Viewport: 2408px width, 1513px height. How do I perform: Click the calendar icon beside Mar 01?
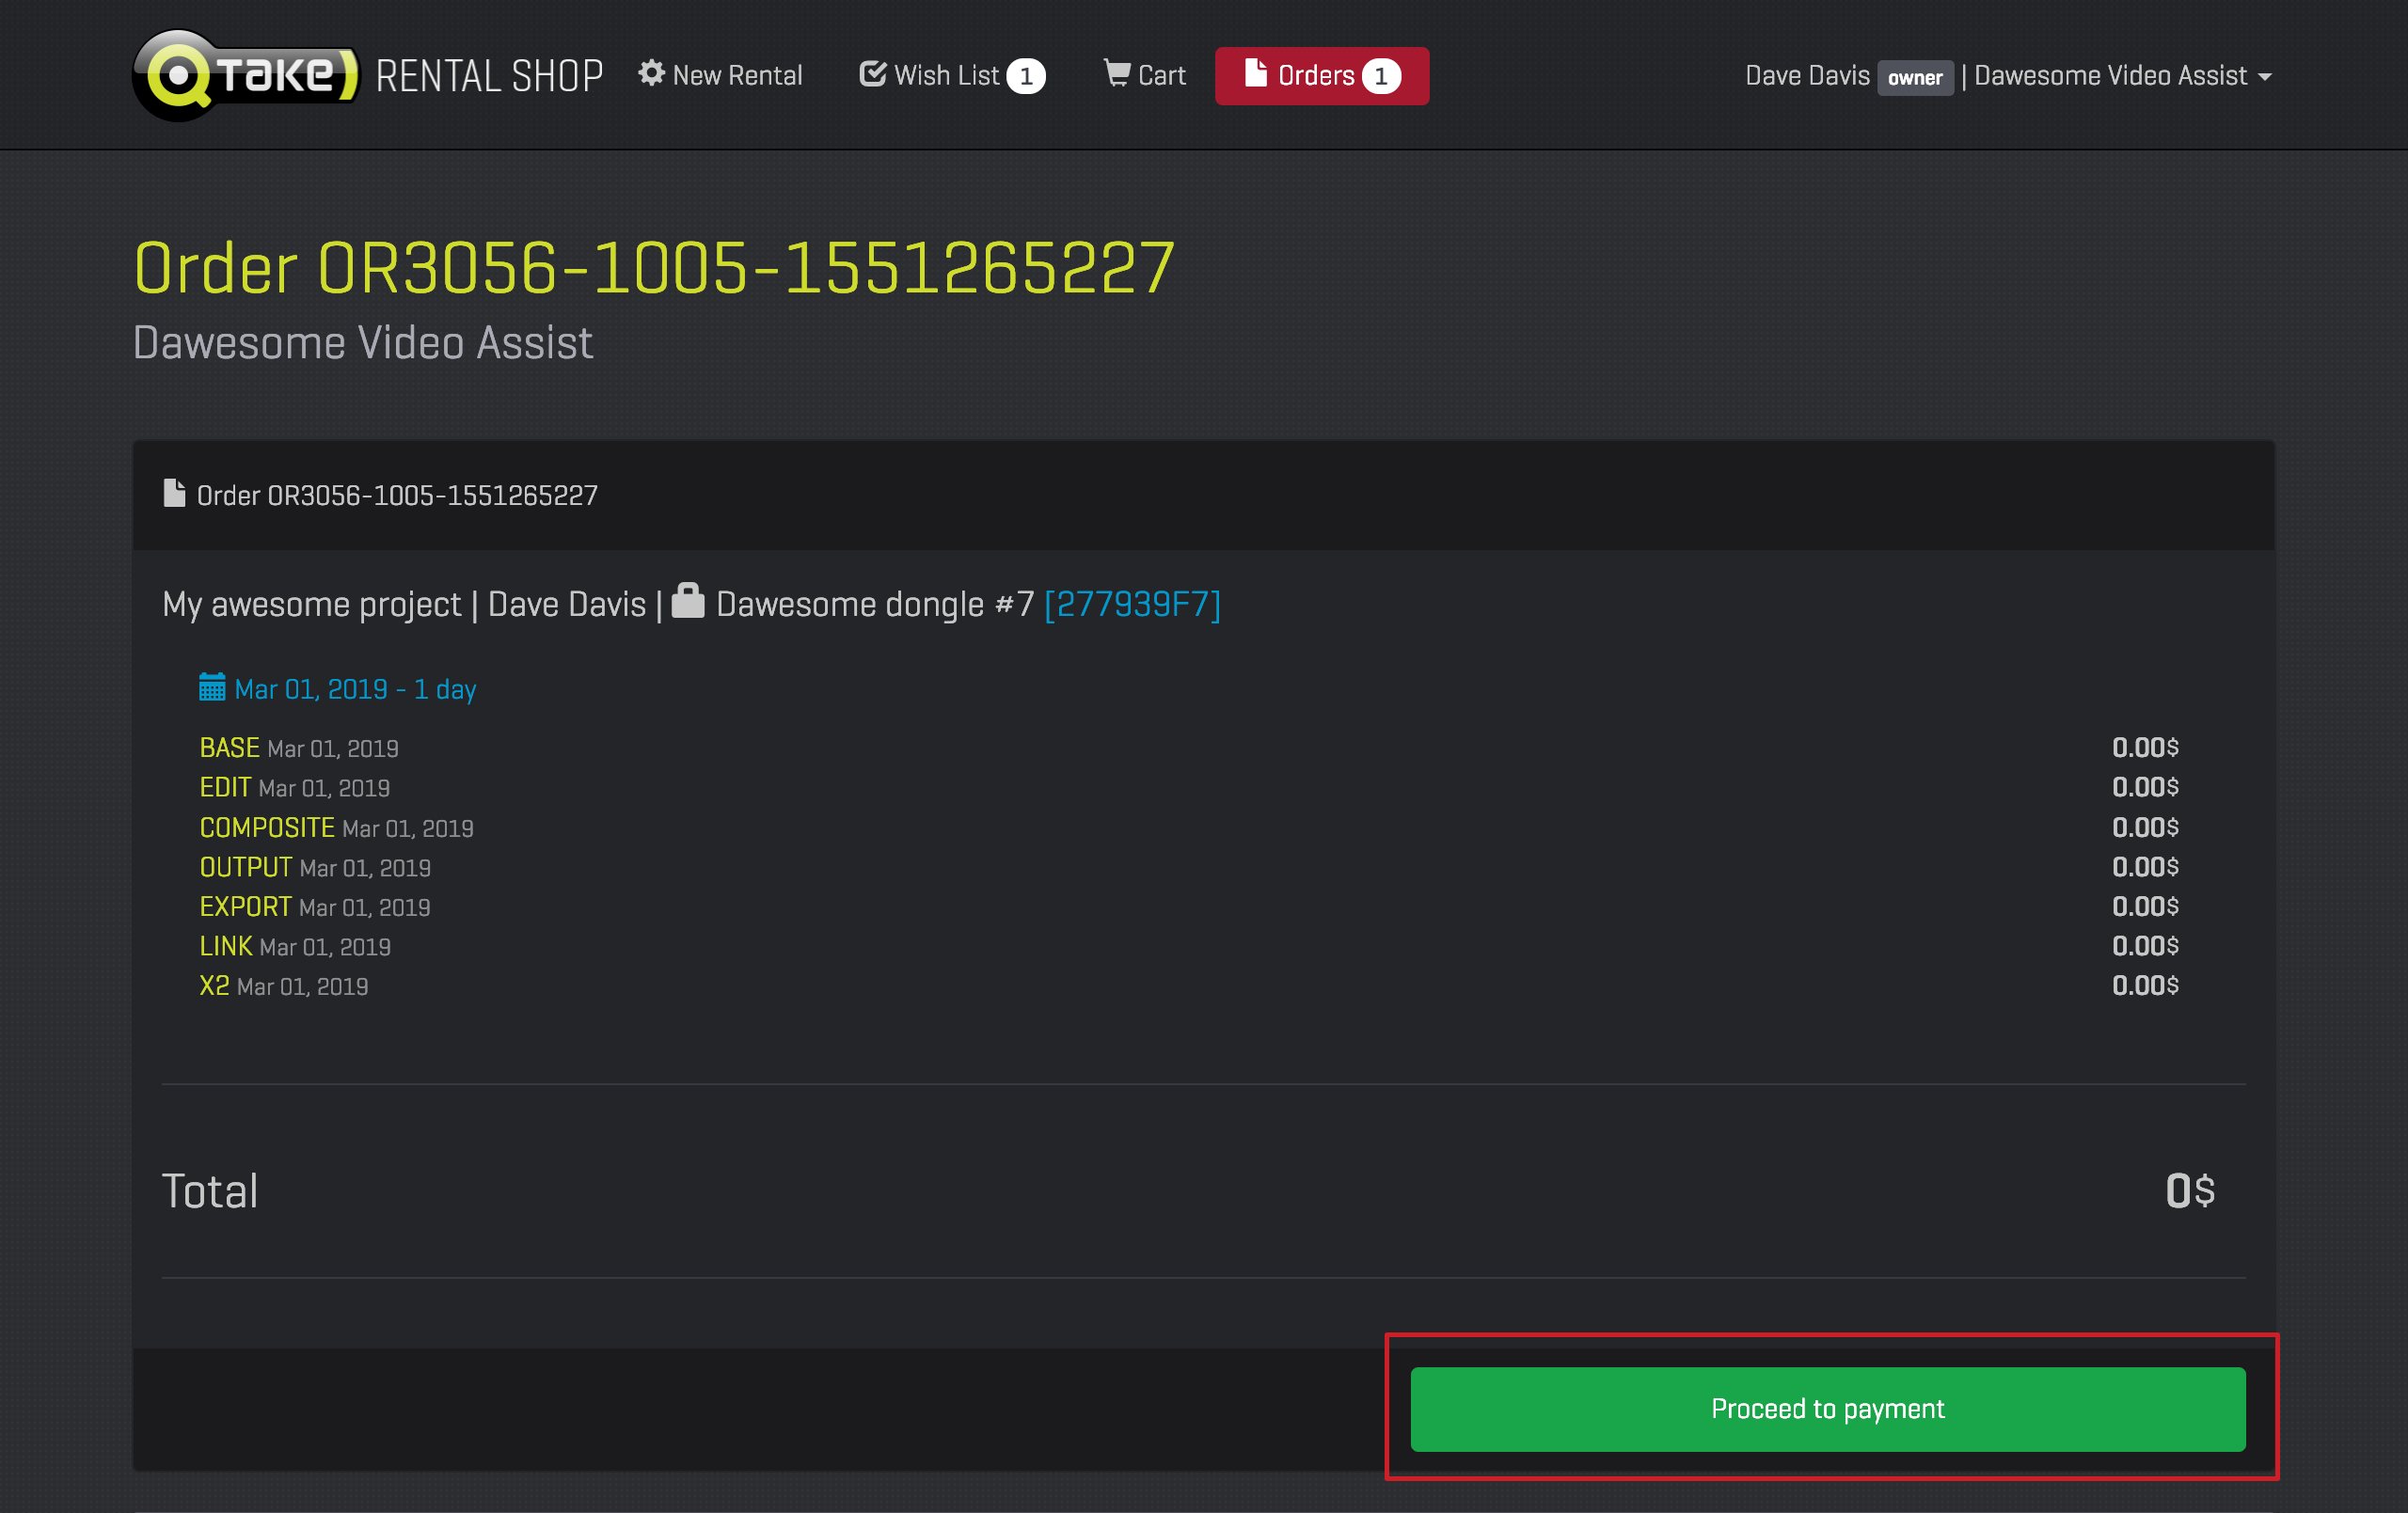click(x=212, y=688)
